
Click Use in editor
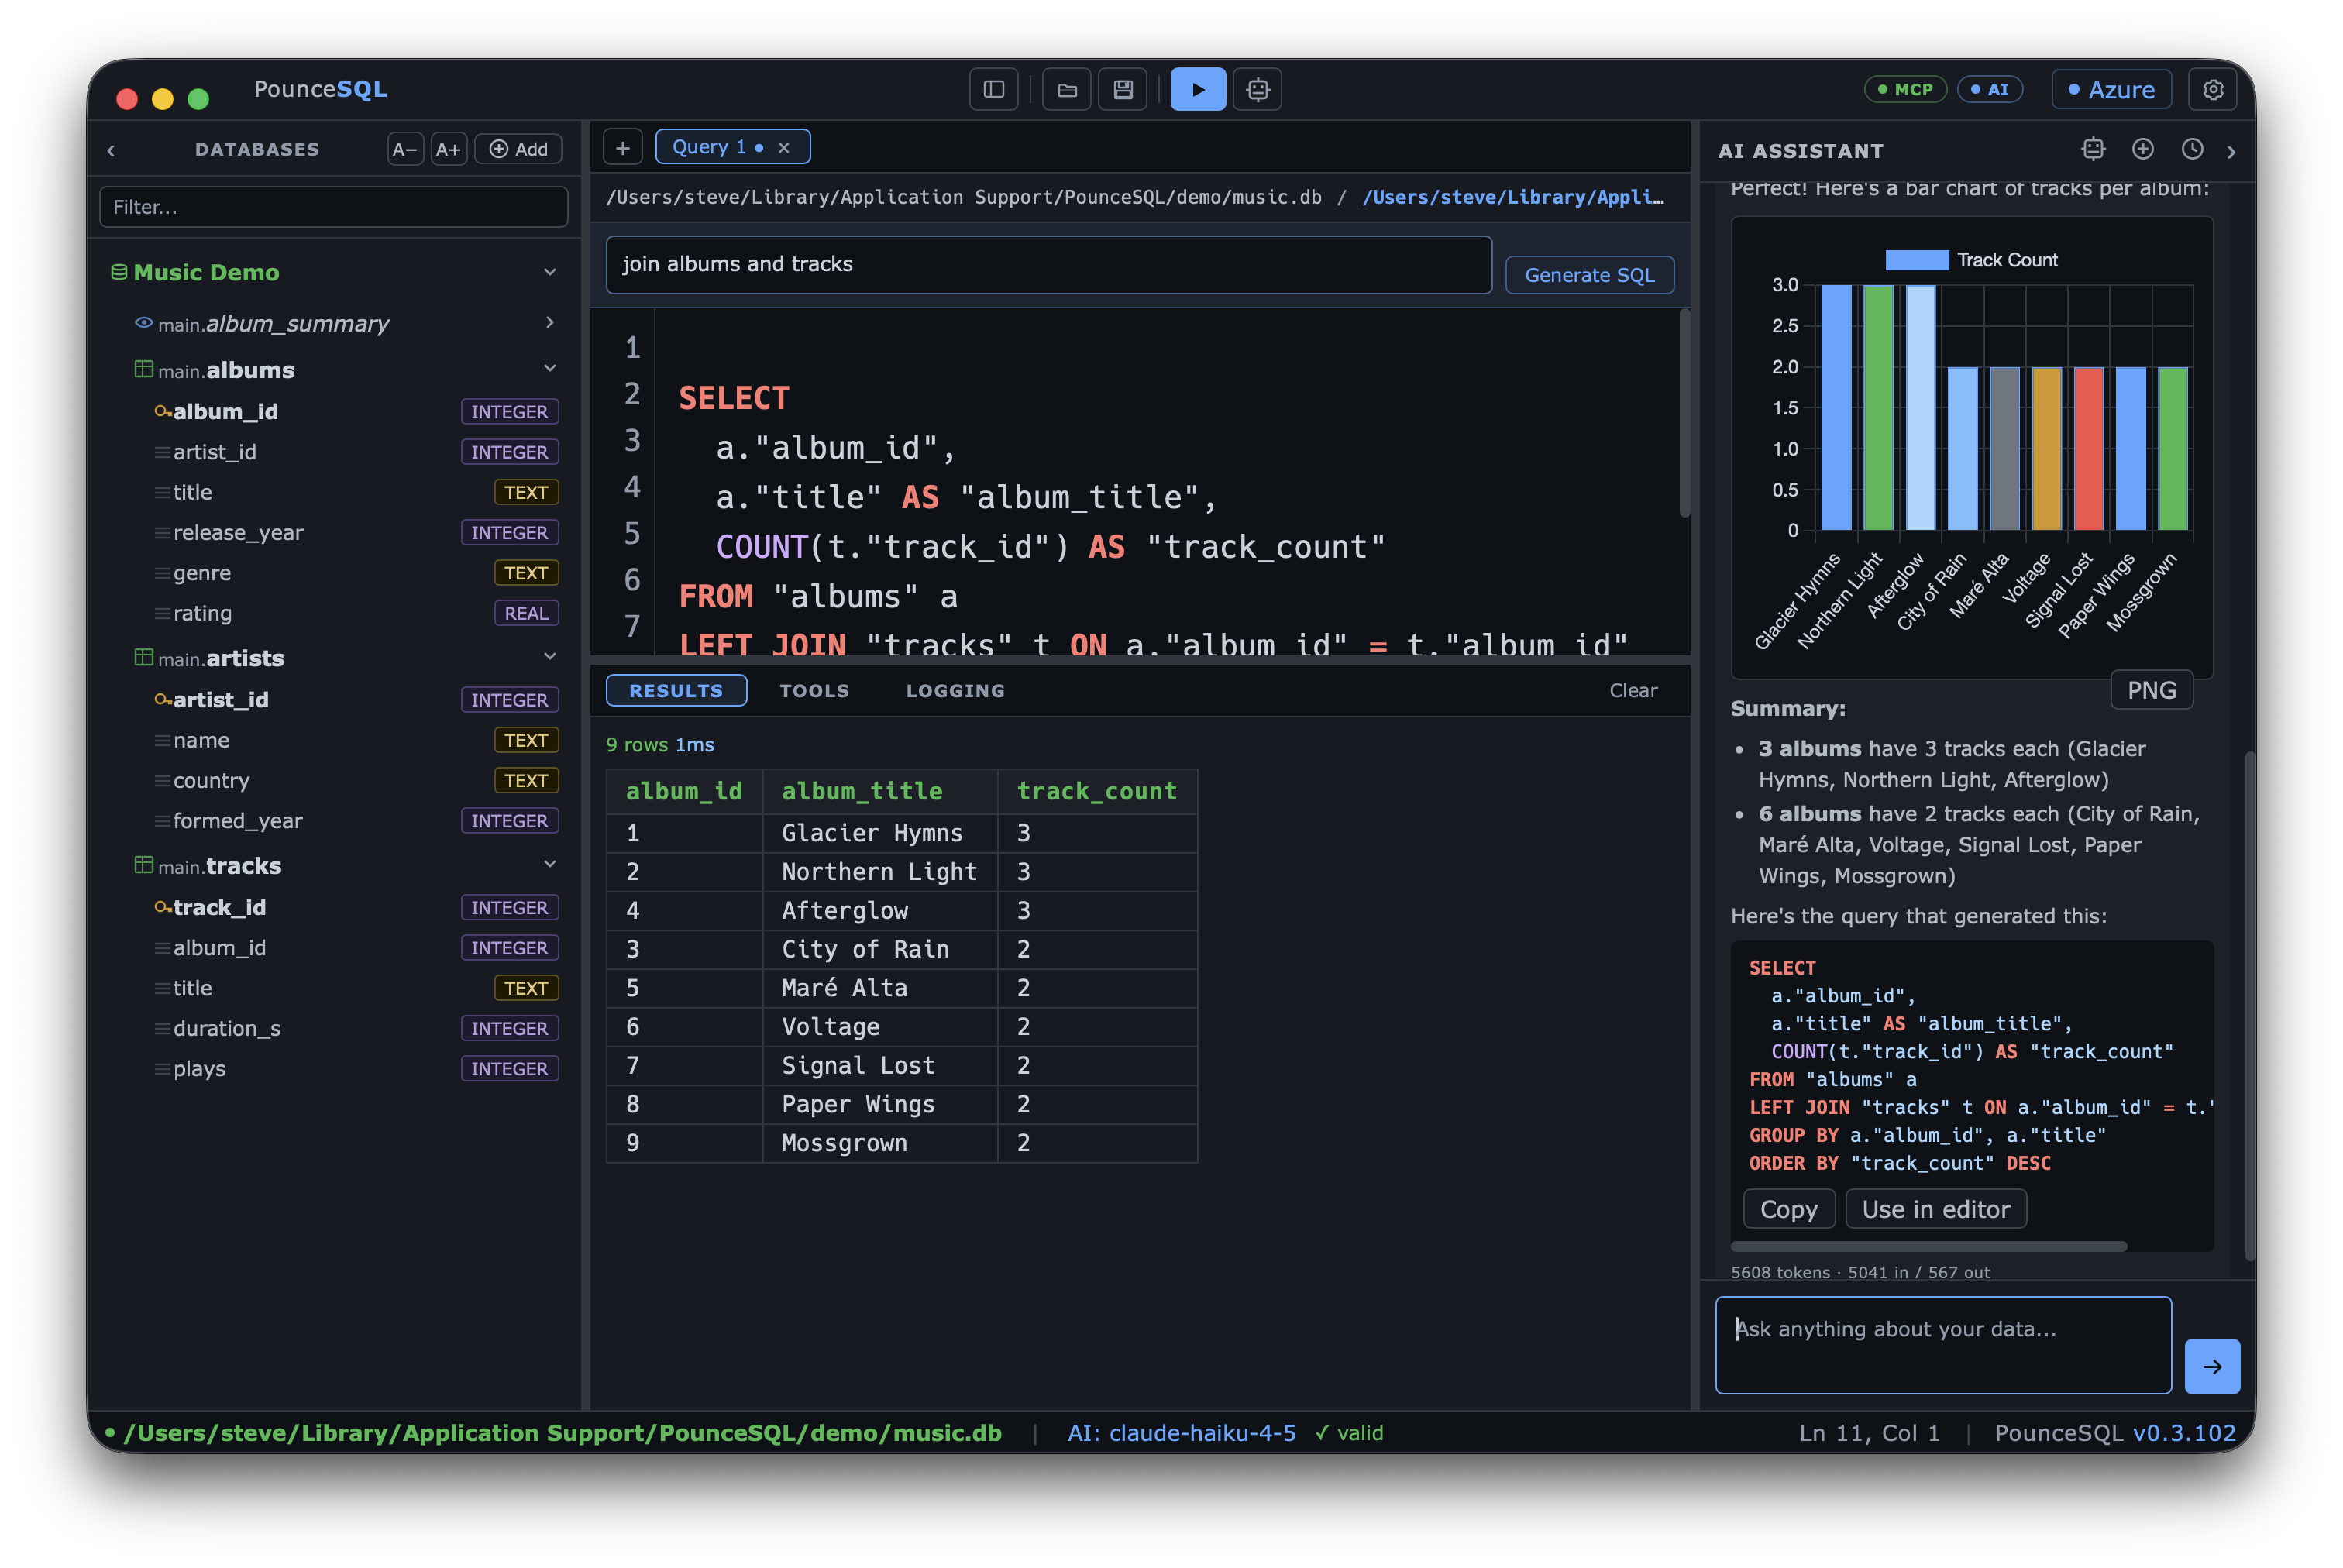[1936, 1209]
